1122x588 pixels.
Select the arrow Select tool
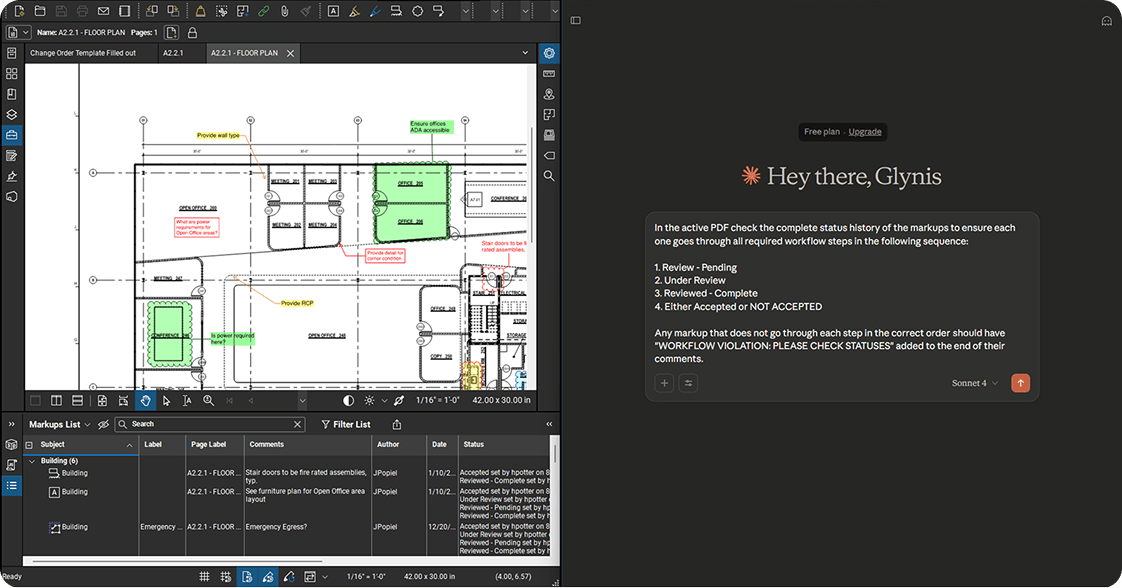pyautogui.click(x=167, y=401)
